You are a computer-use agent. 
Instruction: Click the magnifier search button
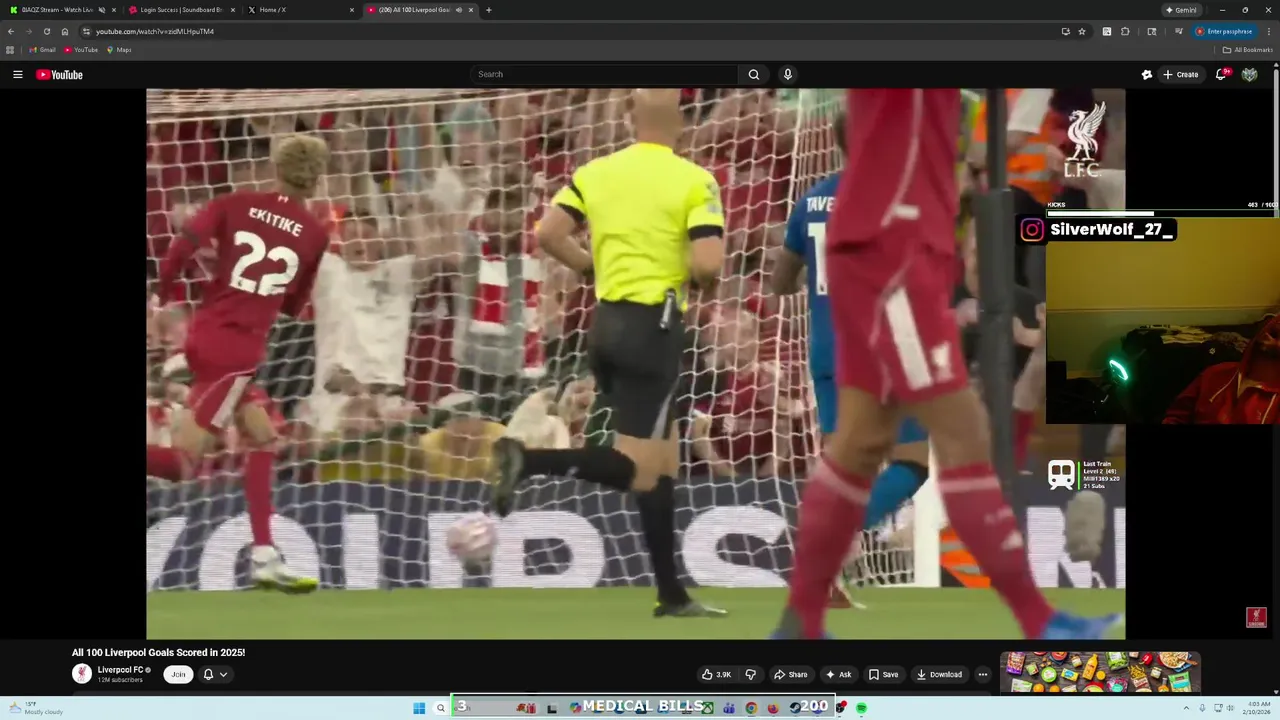tap(754, 74)
